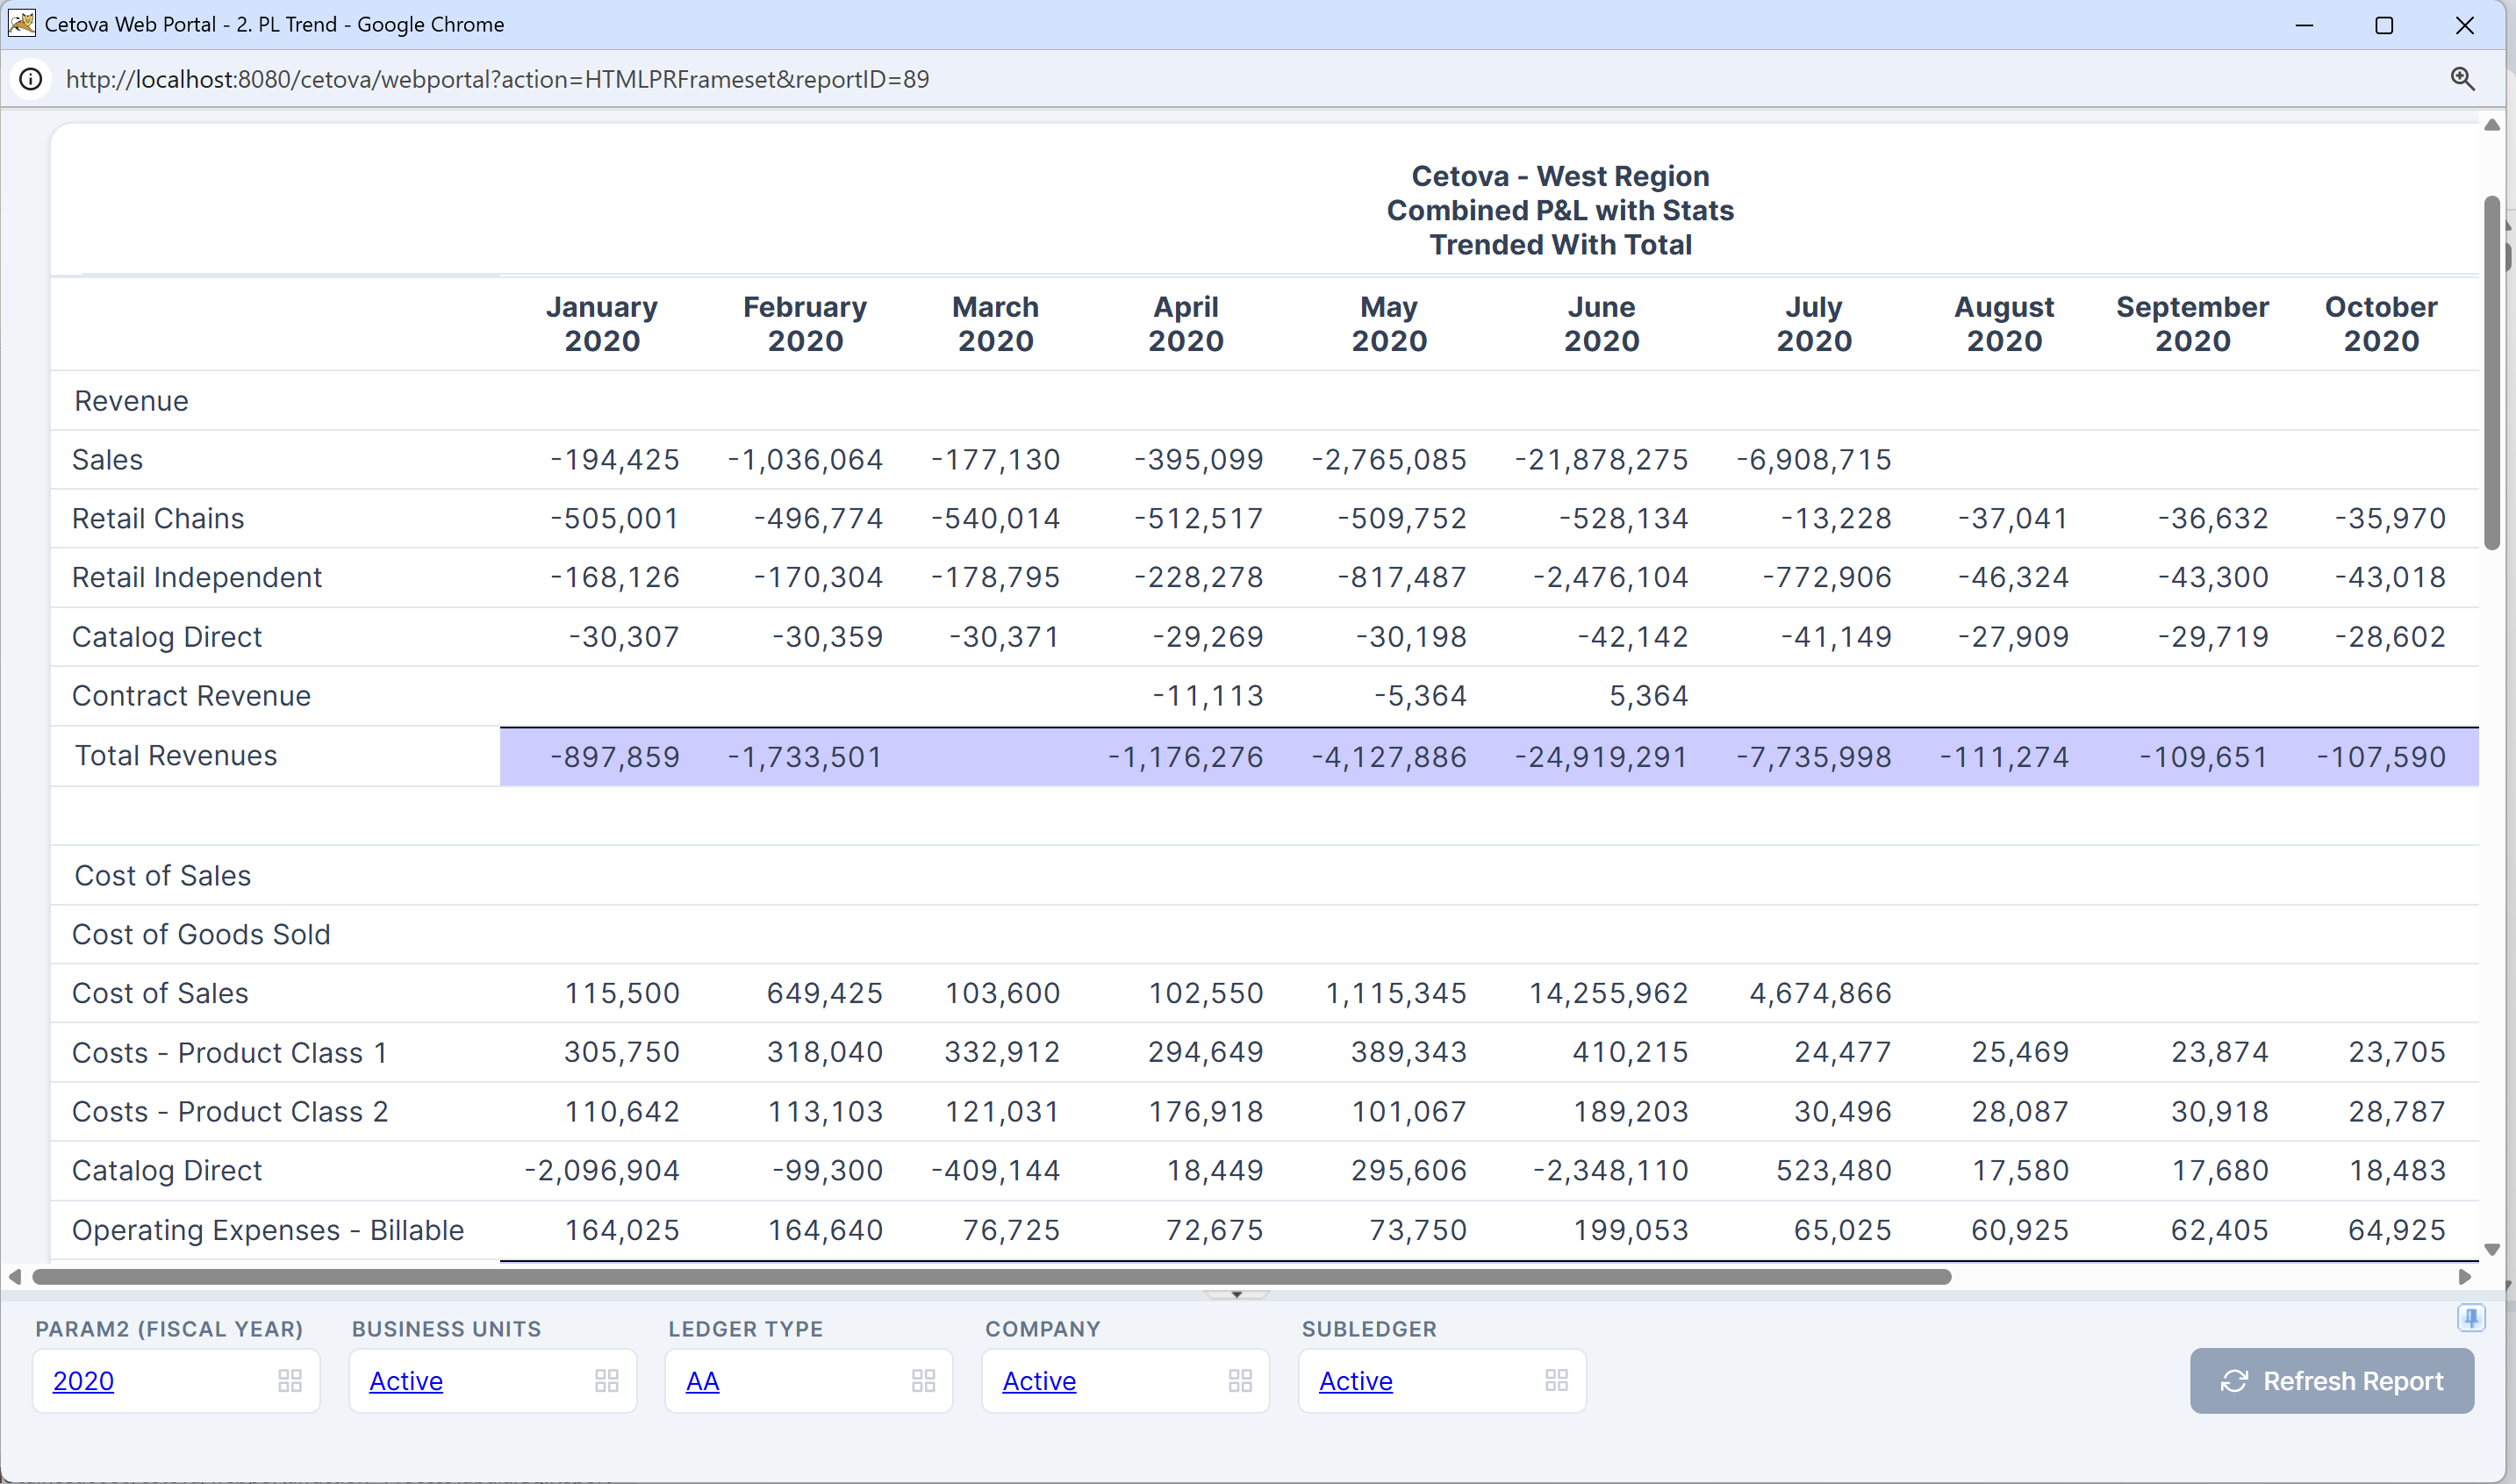This screenshot has width=2516, height=1484.
Task: Open the Company Active dropdown
Action: (x=1039, y=1380)
